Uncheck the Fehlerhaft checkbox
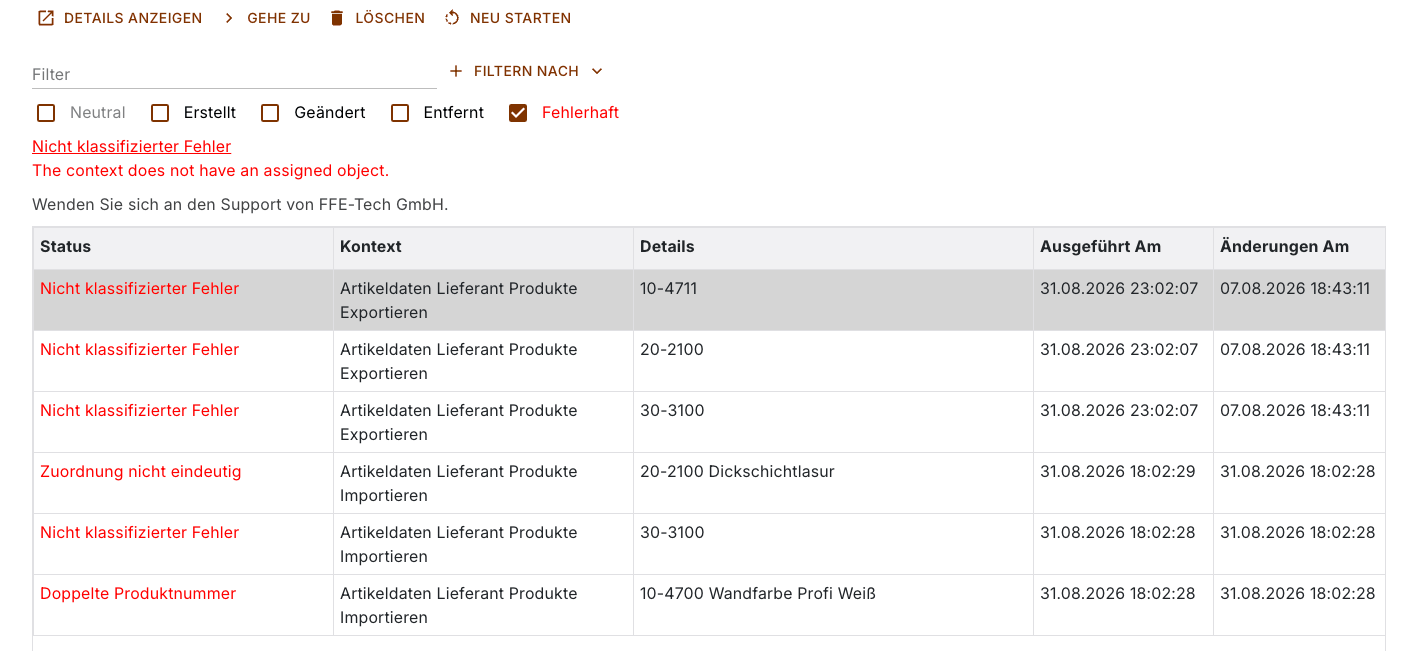Image resolution: width=1410 pixels, height=651 pixels. click(x=518, y=113)
